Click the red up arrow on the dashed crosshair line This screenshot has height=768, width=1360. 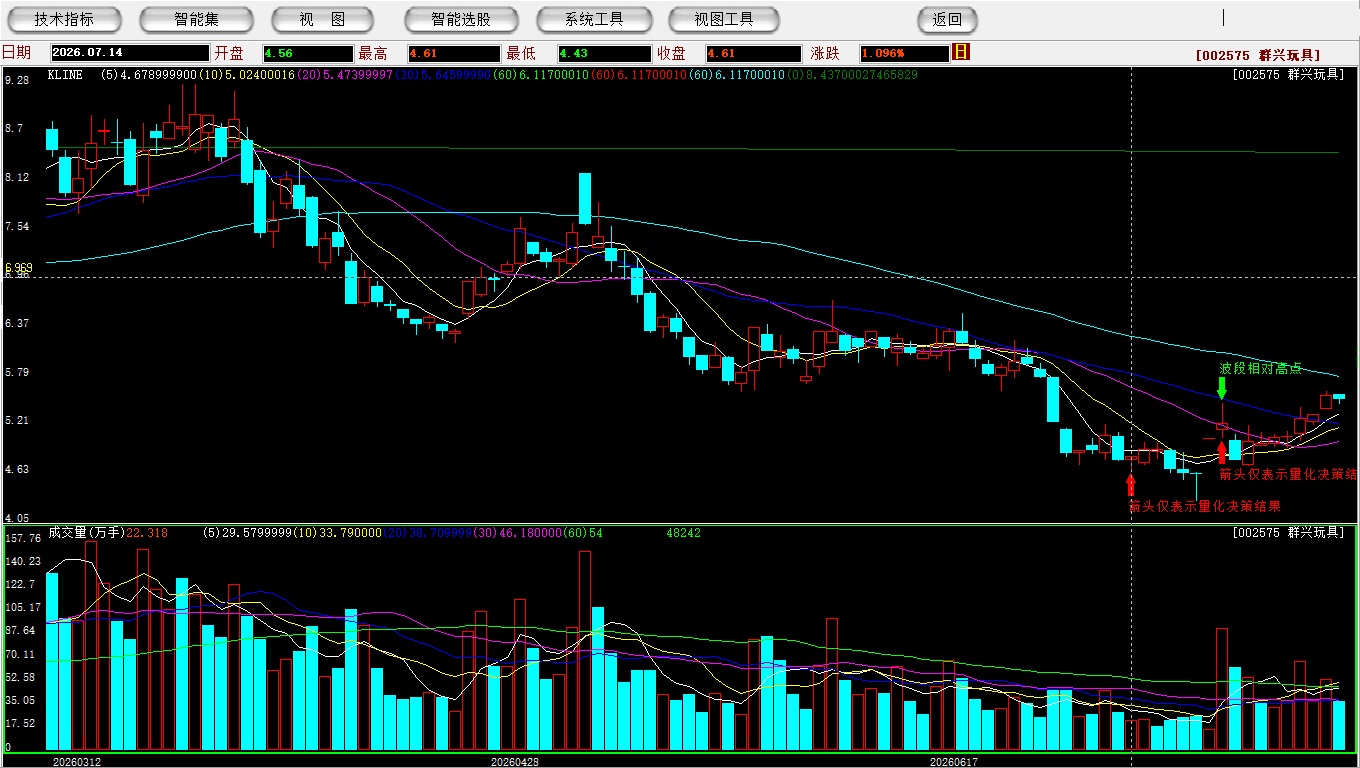pyautogui.click(x=1131, y=485)
